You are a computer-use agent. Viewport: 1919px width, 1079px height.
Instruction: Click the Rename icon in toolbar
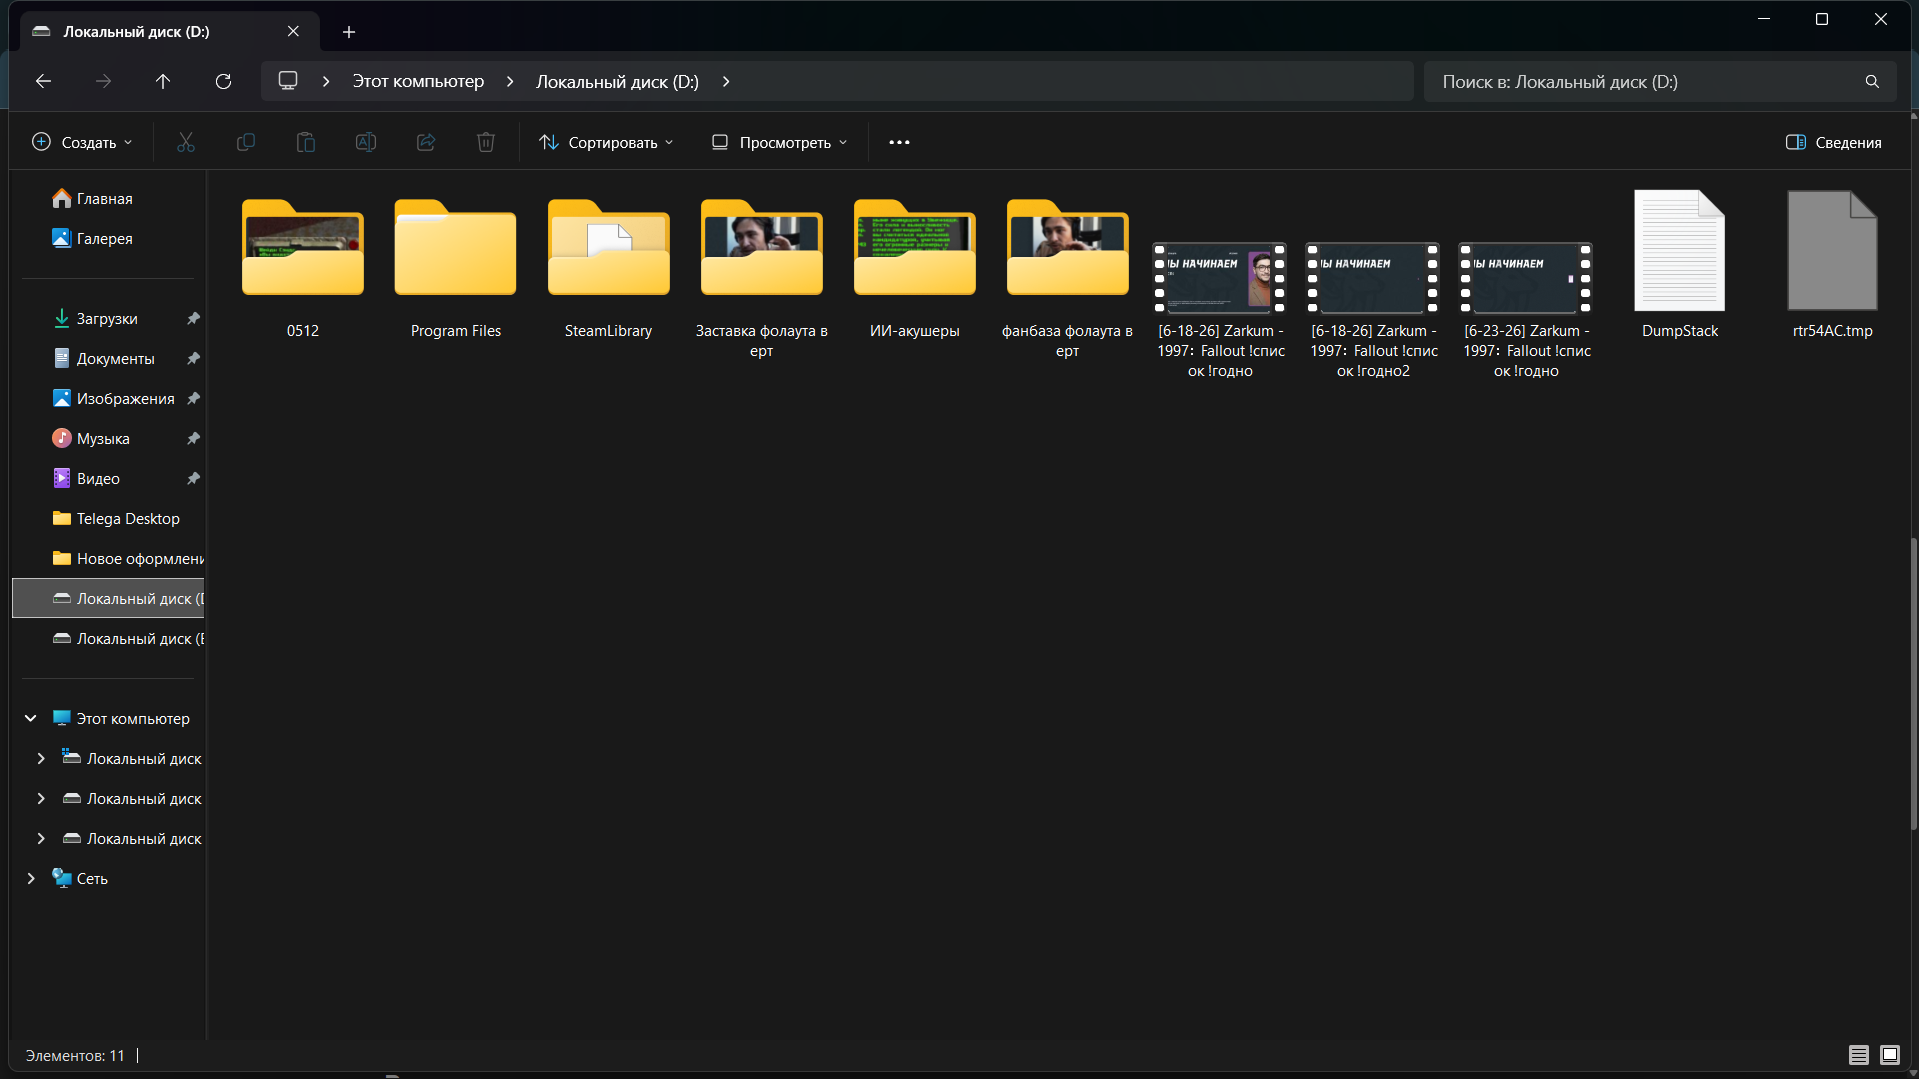pyautogui.click(x=365, y=142)
